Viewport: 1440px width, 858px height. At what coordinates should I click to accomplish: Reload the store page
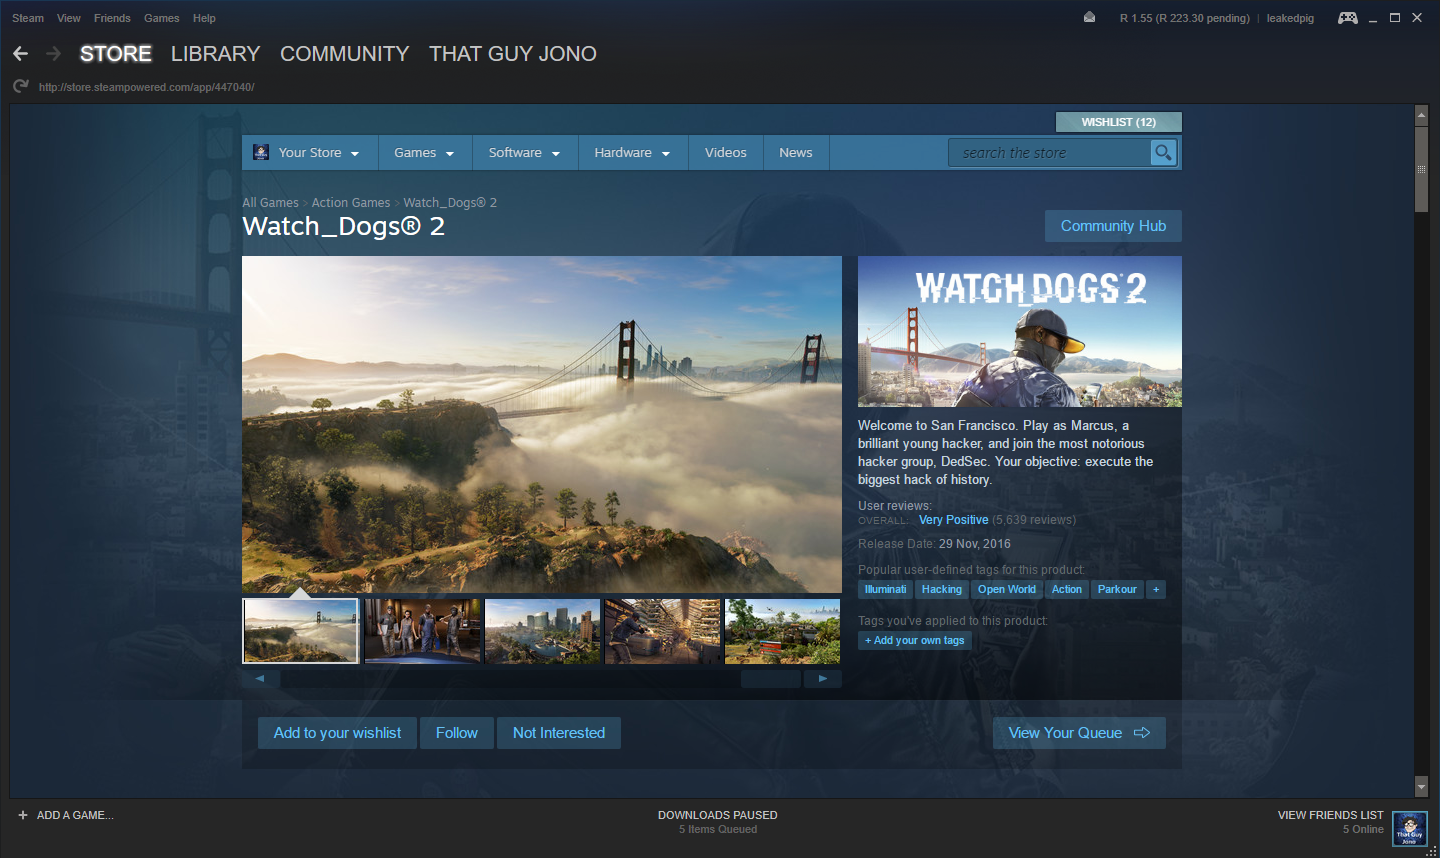(21, 87)
